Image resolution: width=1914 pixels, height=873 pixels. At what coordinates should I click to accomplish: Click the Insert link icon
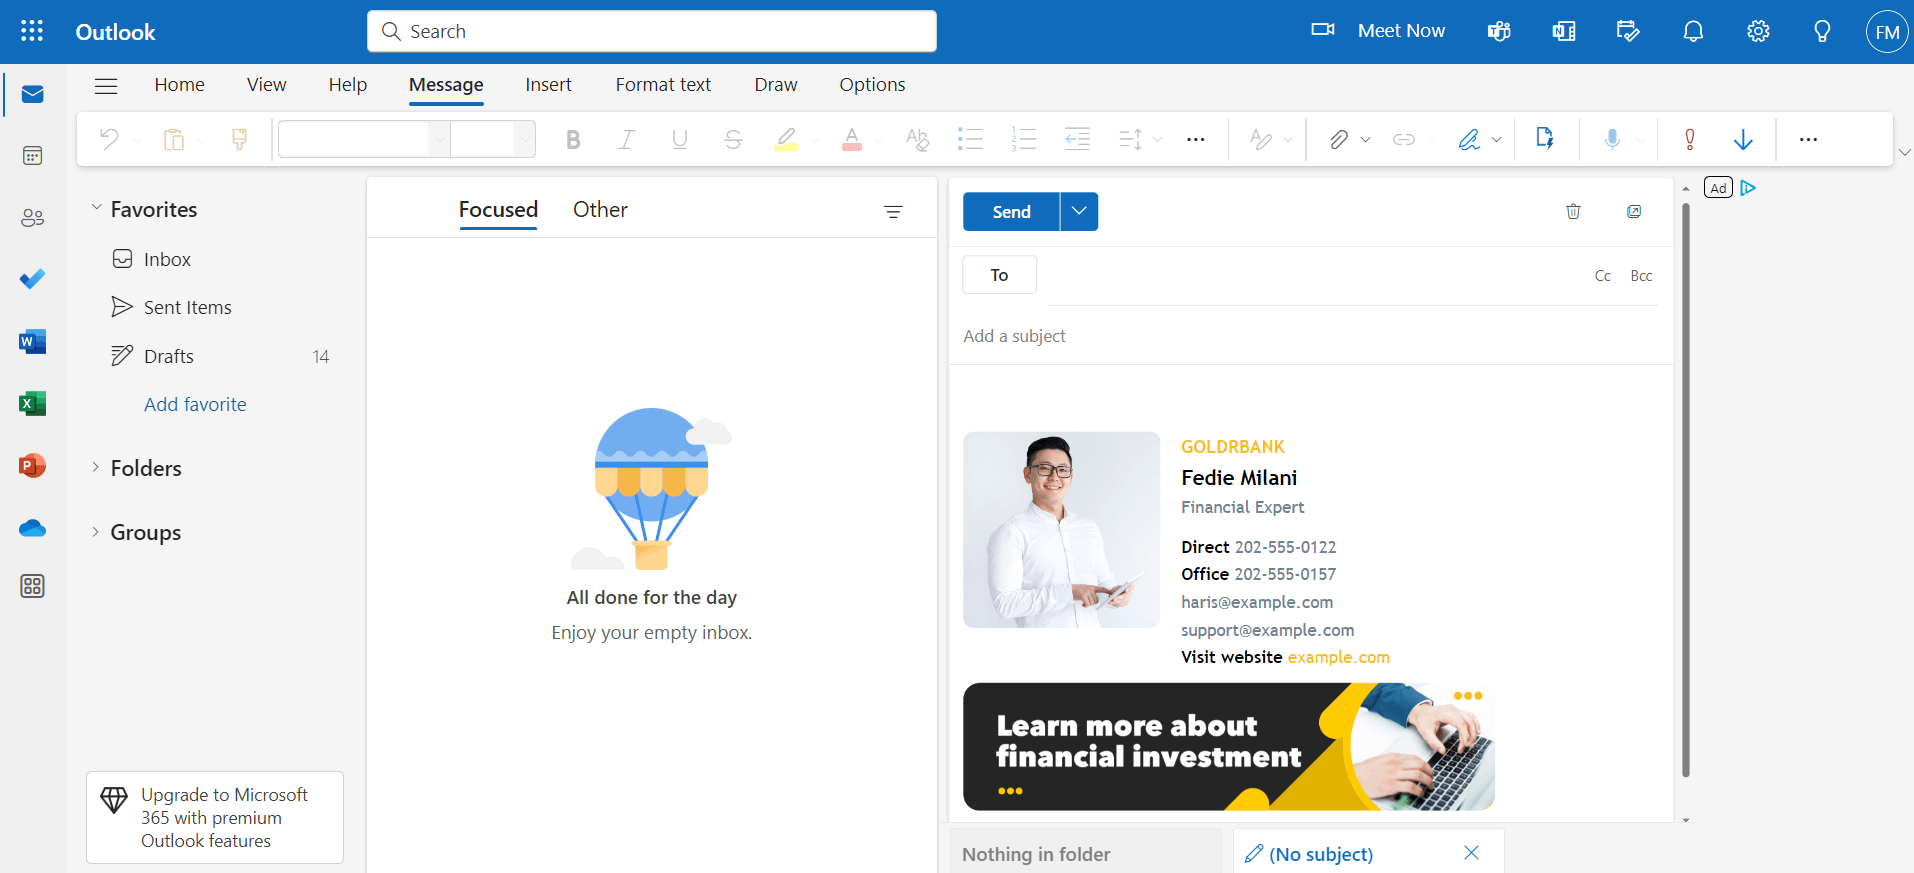coord(1404,139)
